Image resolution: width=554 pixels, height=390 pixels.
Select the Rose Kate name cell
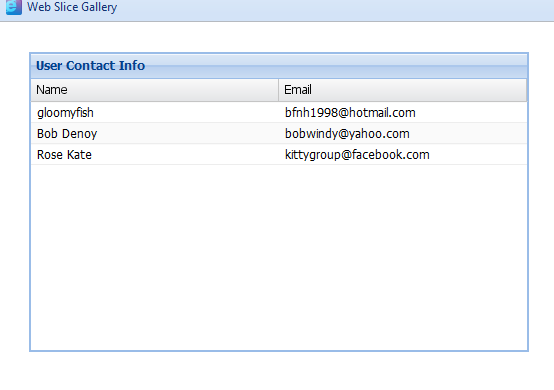(x=155, y=154)
